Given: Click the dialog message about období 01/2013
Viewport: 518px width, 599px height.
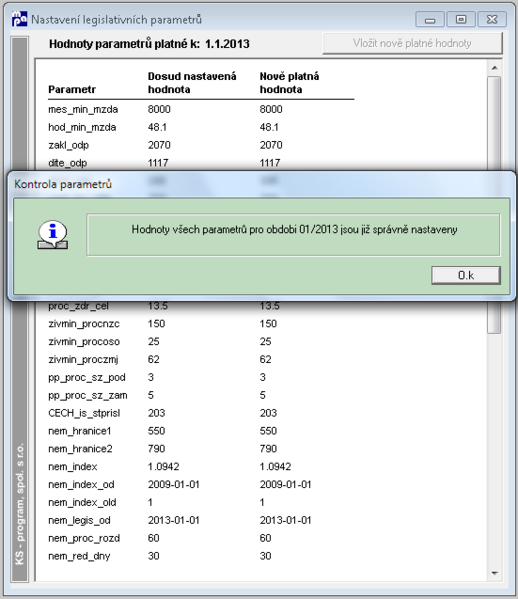Looking at the screenshot, I should click(294, 230).
